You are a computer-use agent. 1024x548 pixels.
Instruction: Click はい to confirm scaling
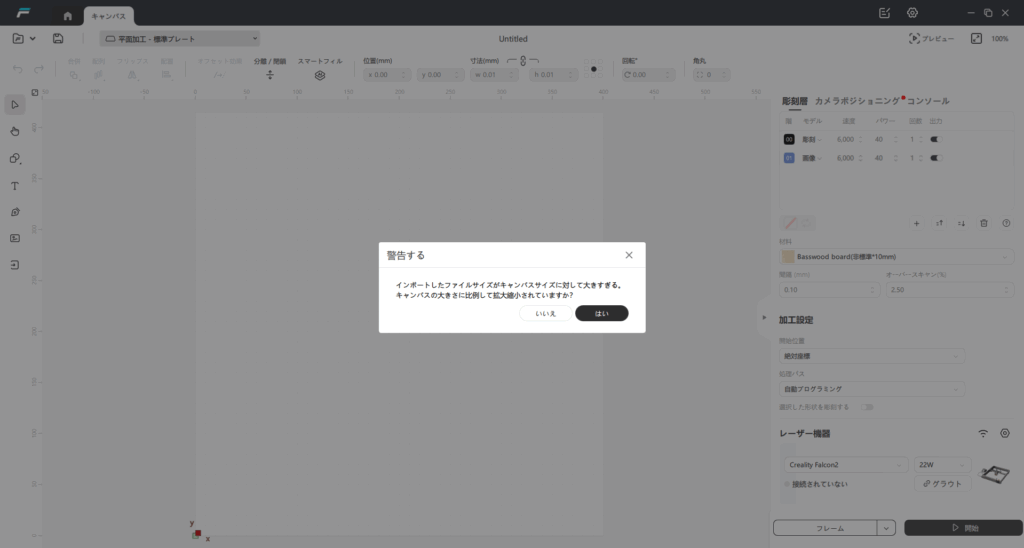click(601, 313)
